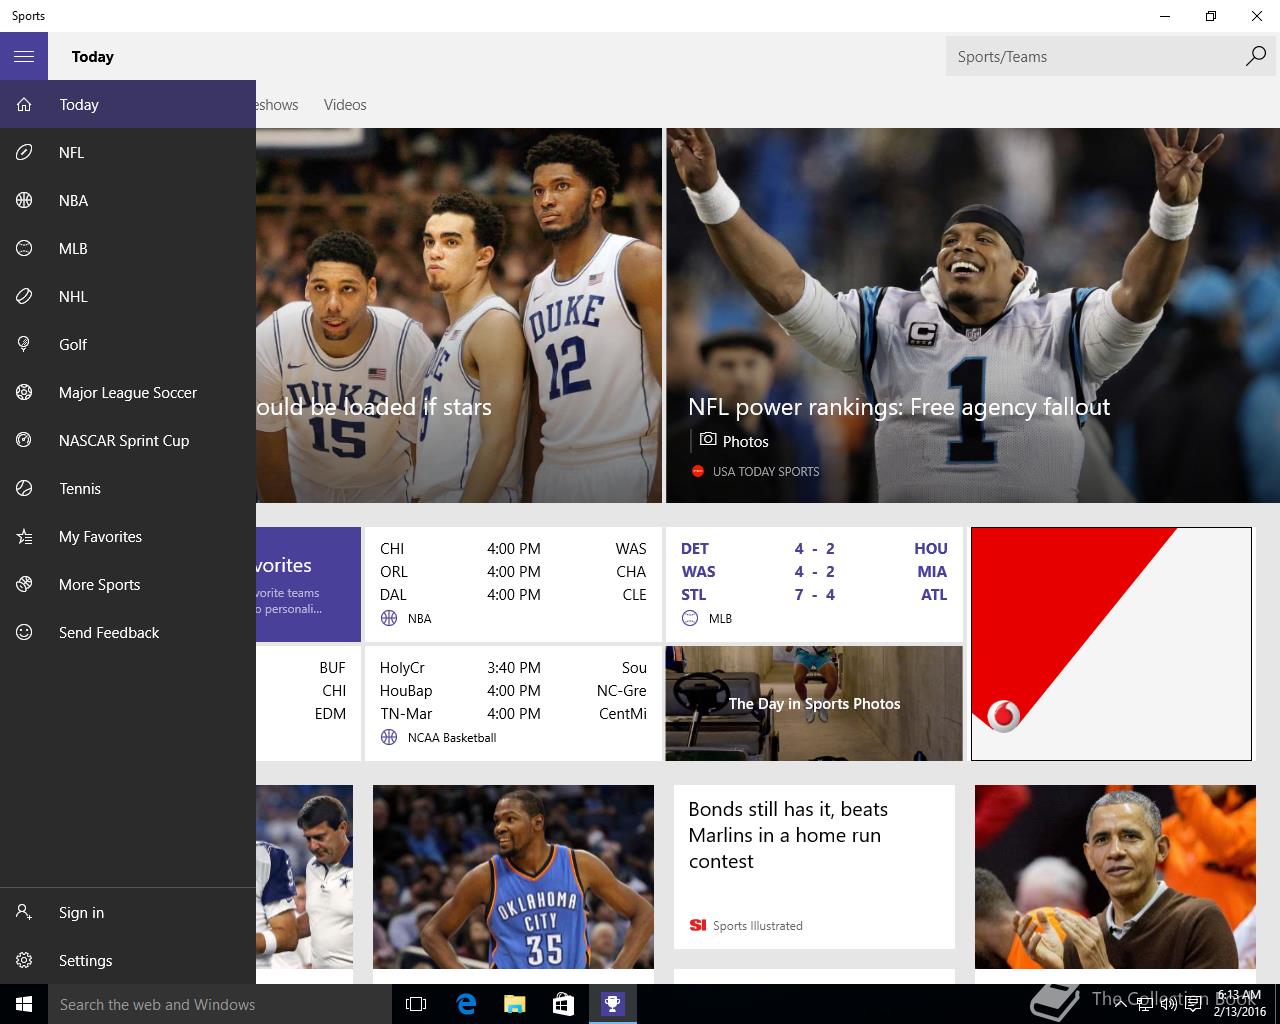Open MLB scores tile
Screen dimensions: 1280x1024
coord(814,584)
